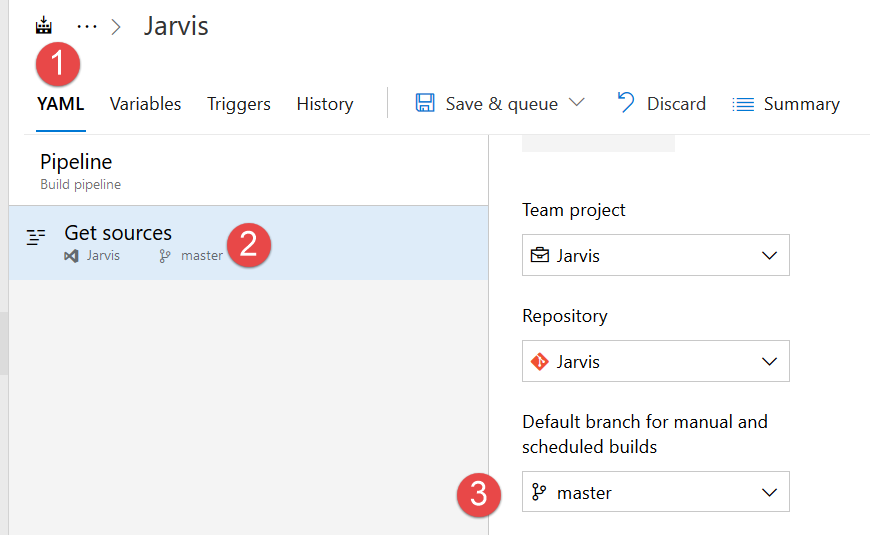Expand the Team project dropdown

(768, 255)
